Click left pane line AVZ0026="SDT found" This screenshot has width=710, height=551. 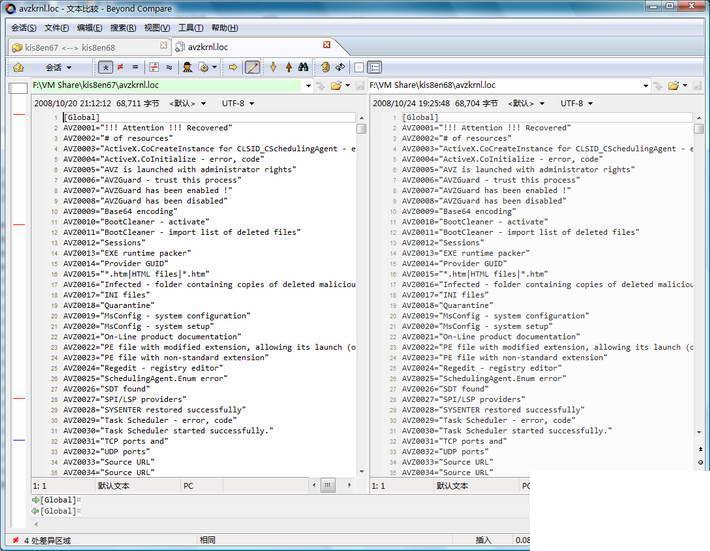(106, 389)
